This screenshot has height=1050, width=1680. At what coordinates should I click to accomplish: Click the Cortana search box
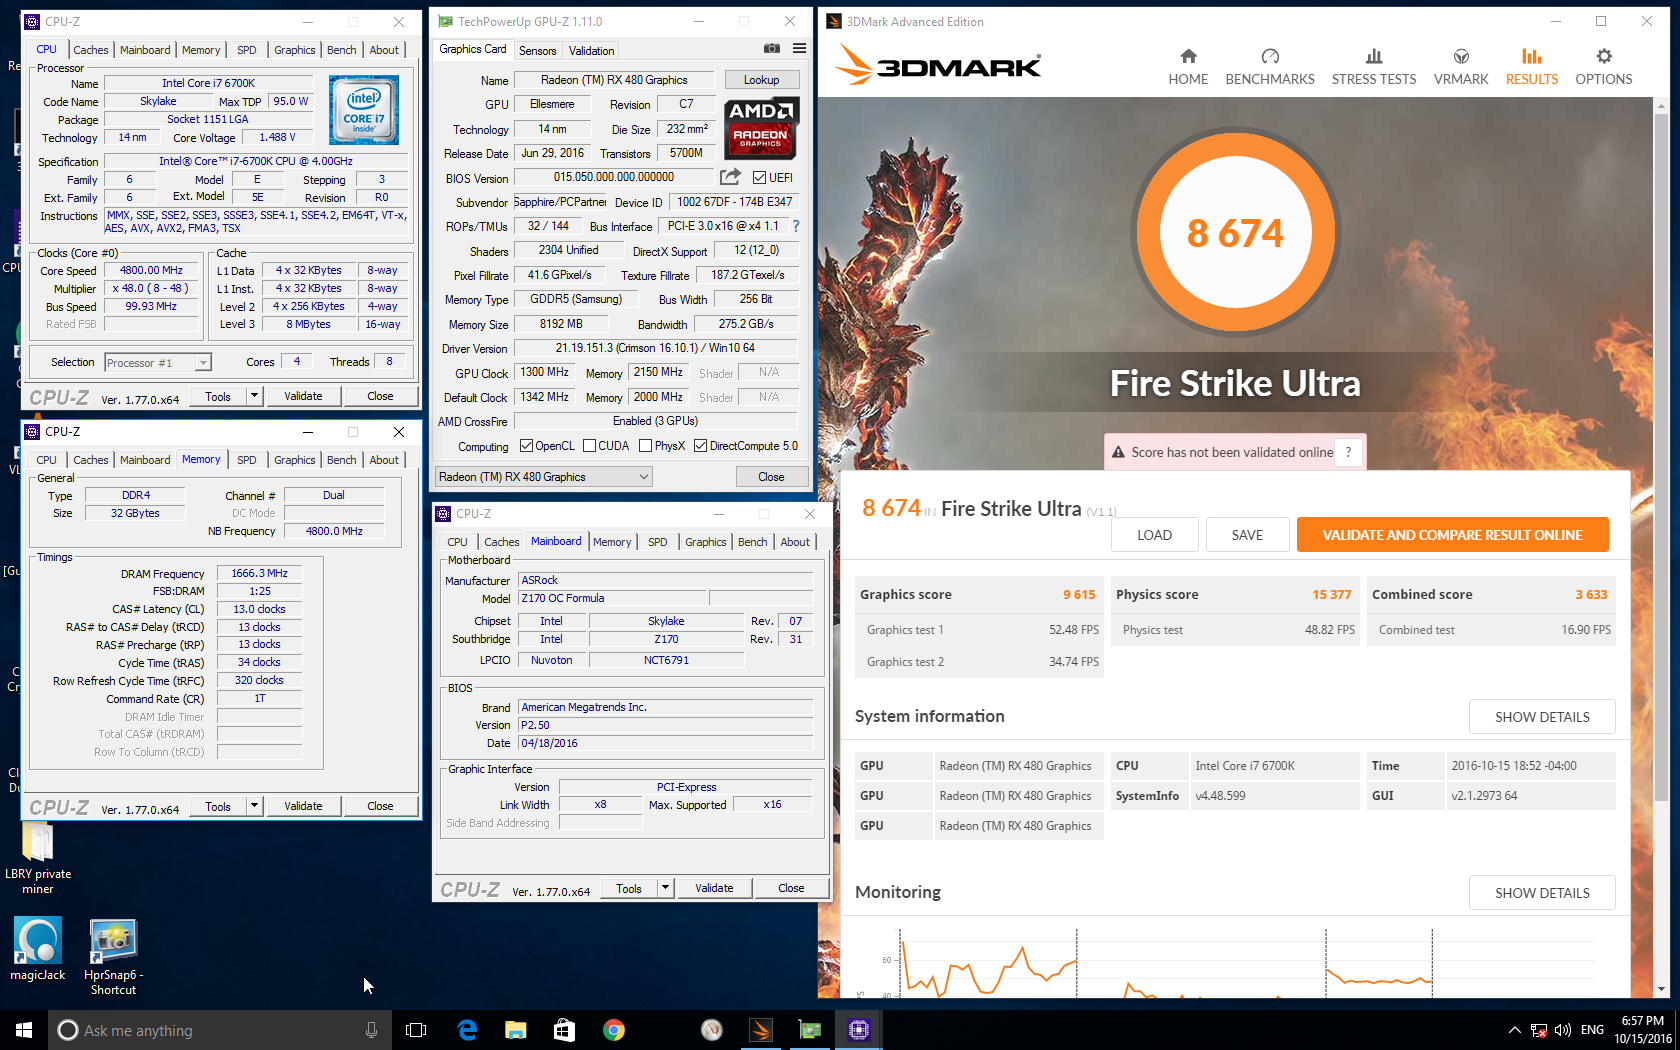(x=220, y=1030)
